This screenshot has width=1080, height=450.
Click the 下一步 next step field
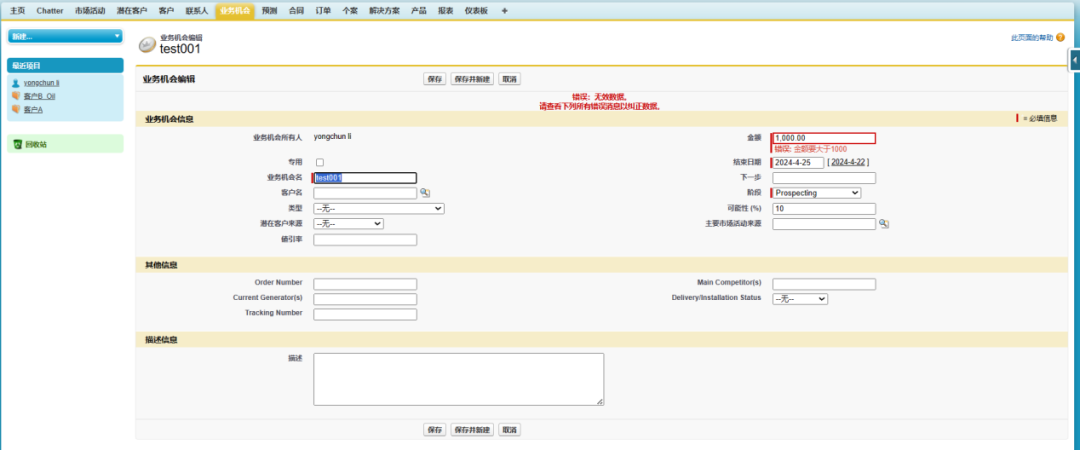point(824,178)
